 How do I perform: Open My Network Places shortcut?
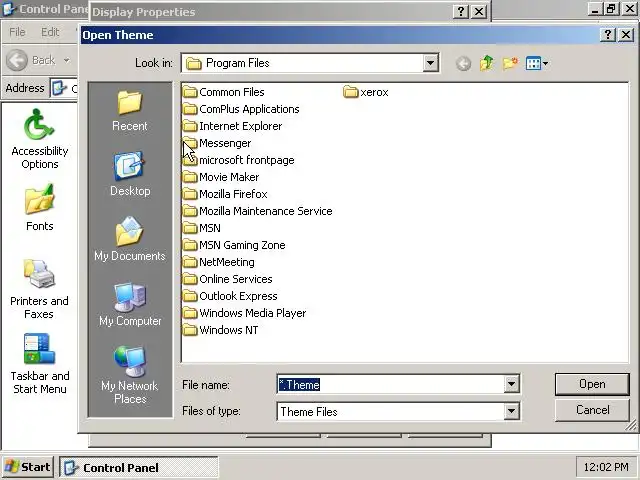click(130, 375)
